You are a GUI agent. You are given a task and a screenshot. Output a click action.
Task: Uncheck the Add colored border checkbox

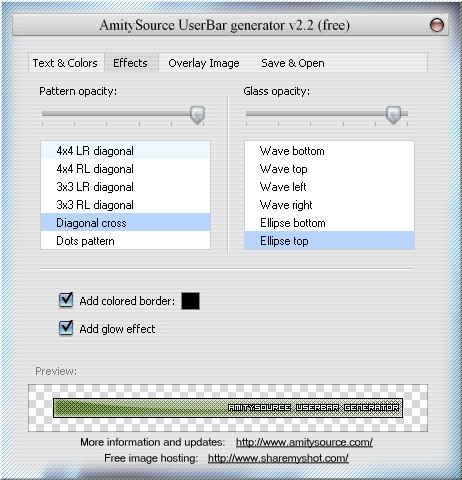point(66,300)
